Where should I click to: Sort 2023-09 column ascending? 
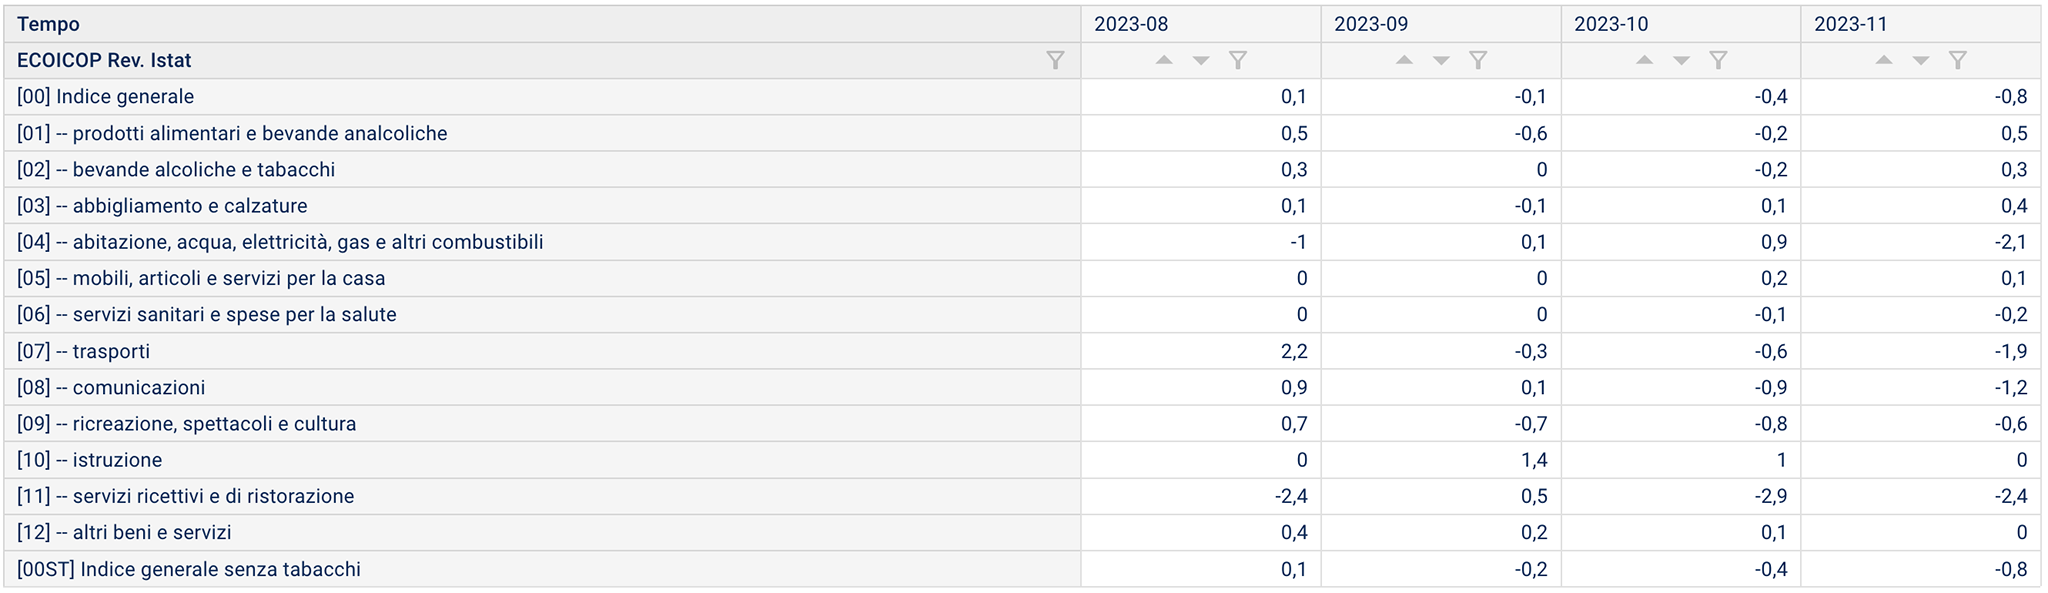tap(1404, 60)
